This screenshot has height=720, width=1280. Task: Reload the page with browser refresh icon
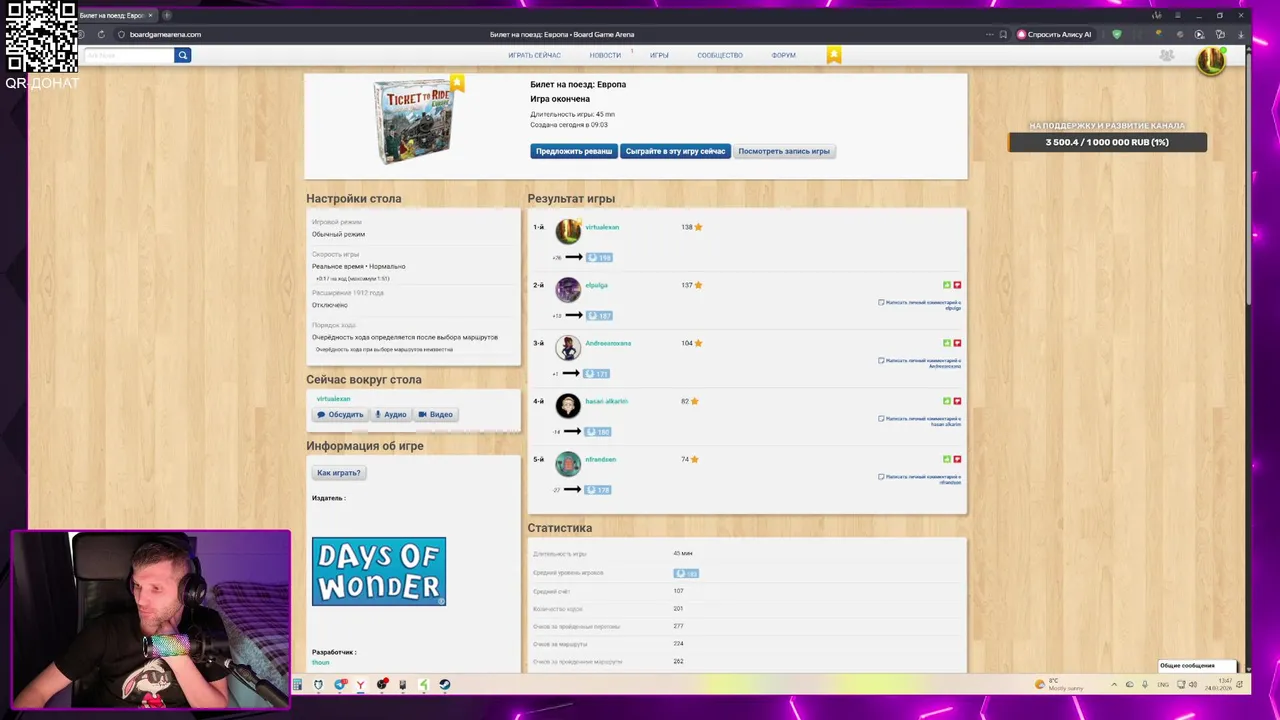point(101,34)
